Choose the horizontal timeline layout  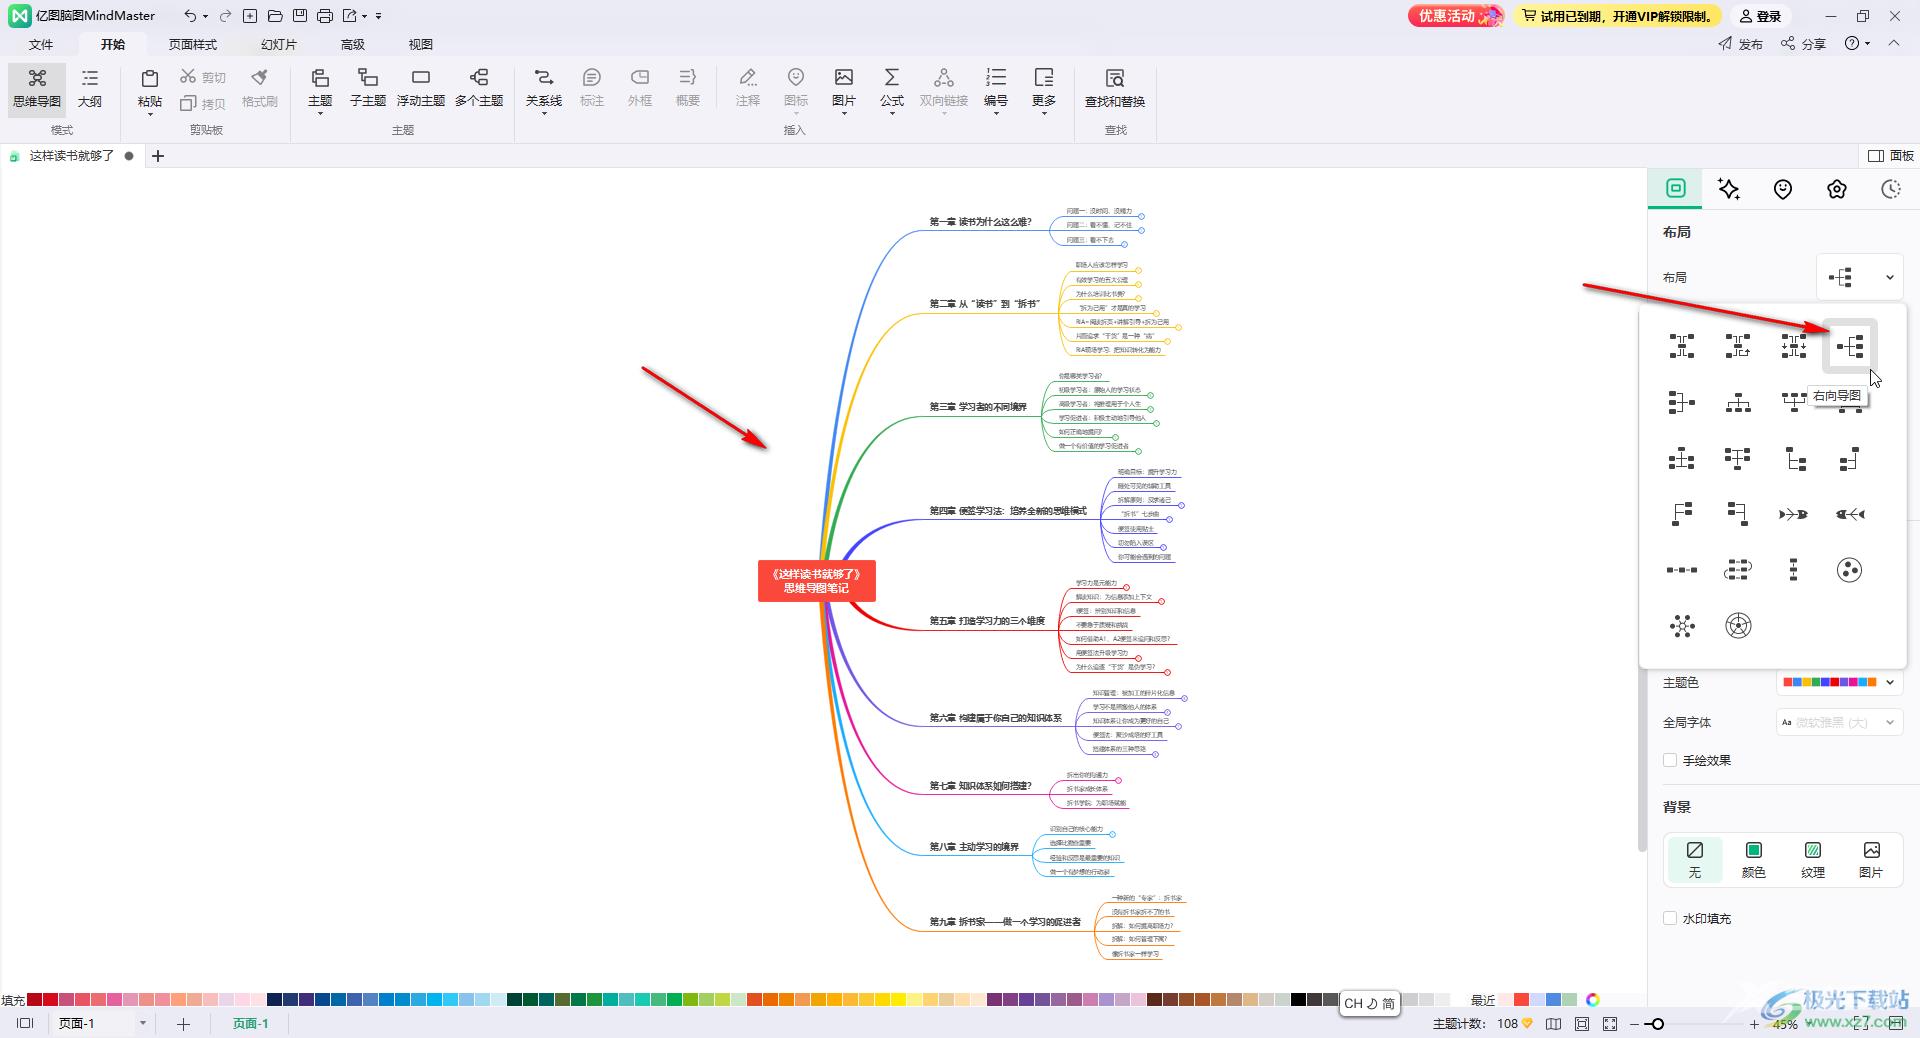pos(1682,570)
